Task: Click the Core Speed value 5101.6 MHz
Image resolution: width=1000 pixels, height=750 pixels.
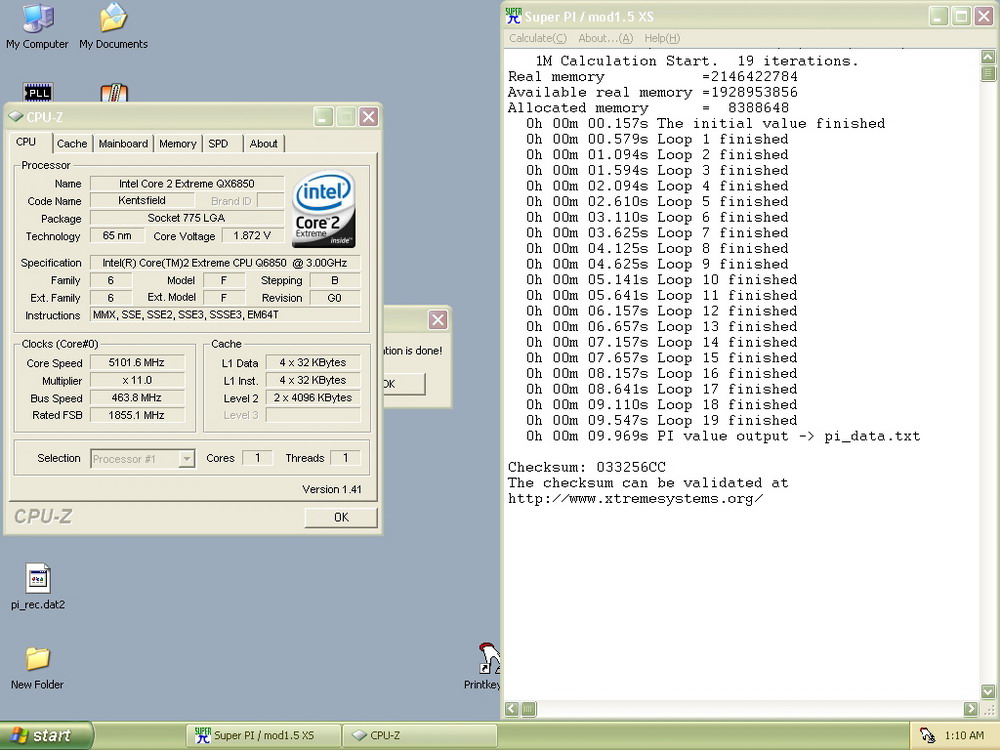Action: click(137, 362)
